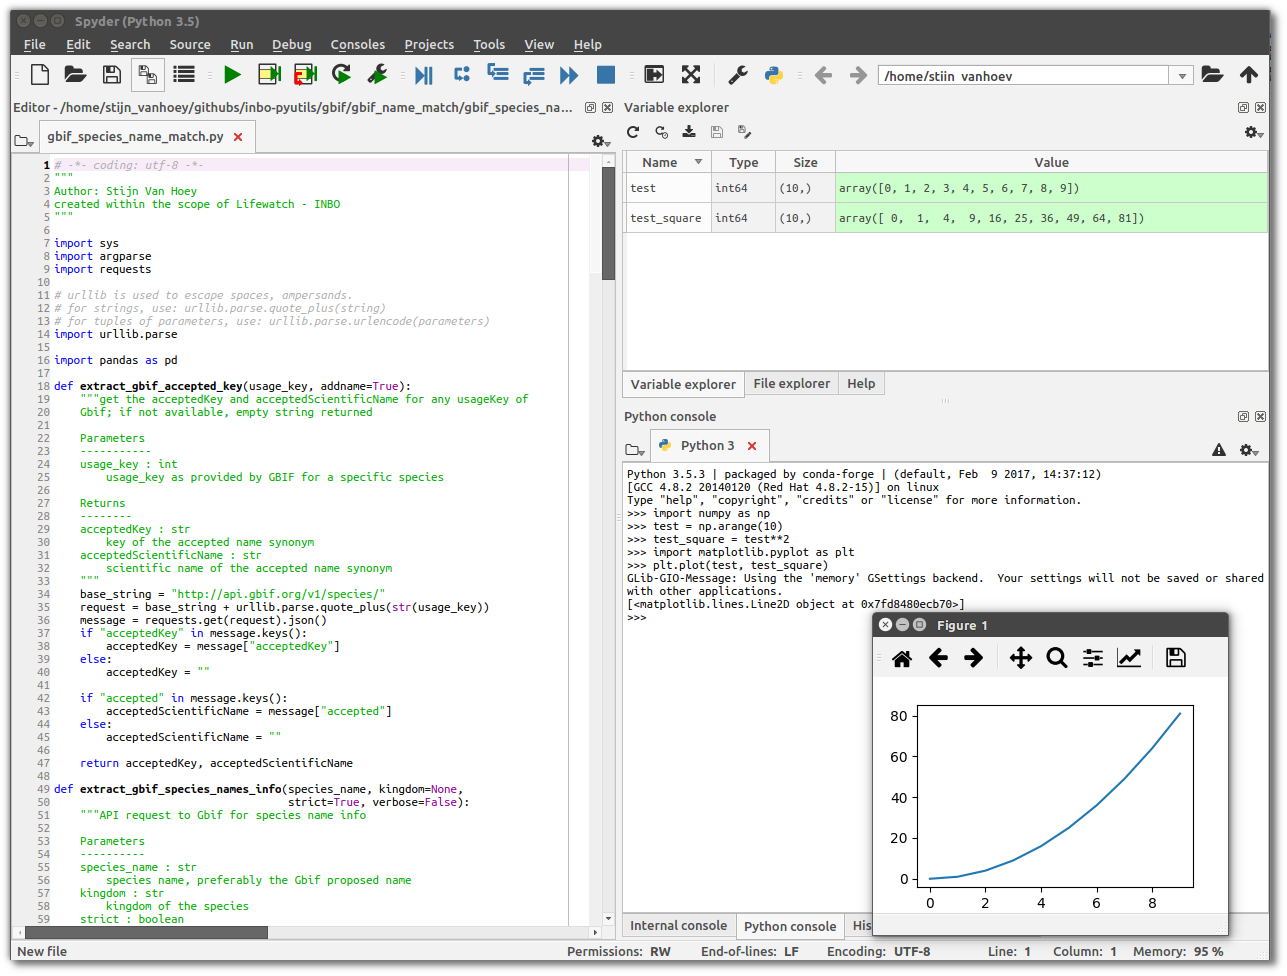
Task: Close the Python 3 console tab
Action: point(752,446)
